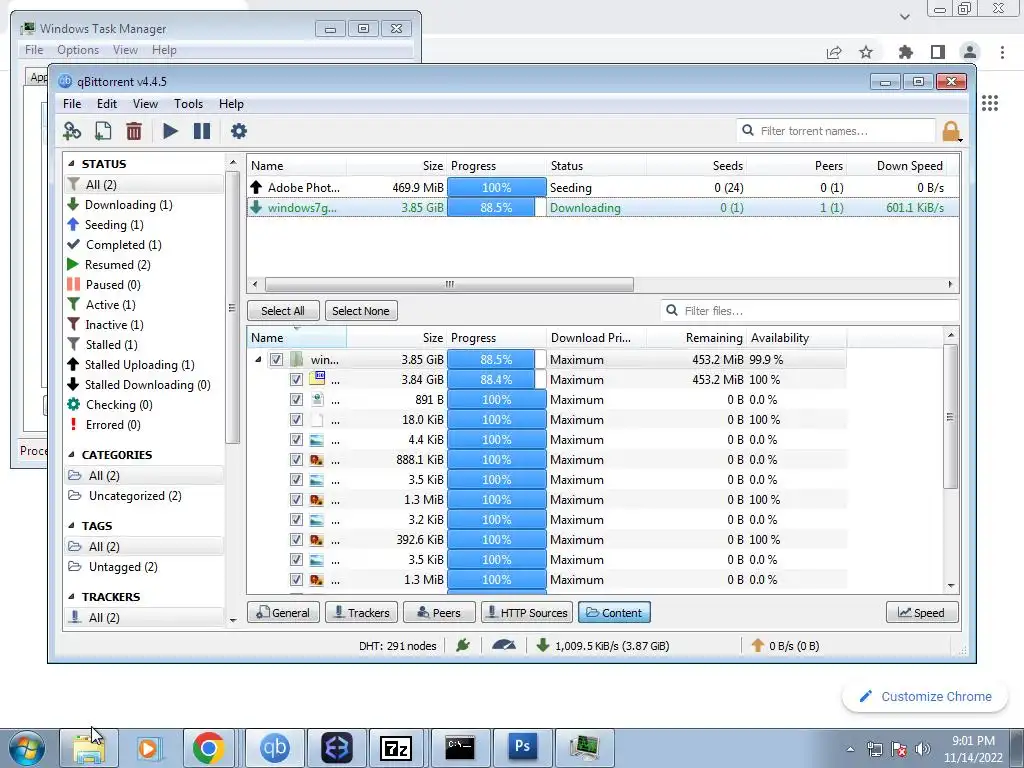Click the horizontal scrollbar of torrent list

(449, 285)
